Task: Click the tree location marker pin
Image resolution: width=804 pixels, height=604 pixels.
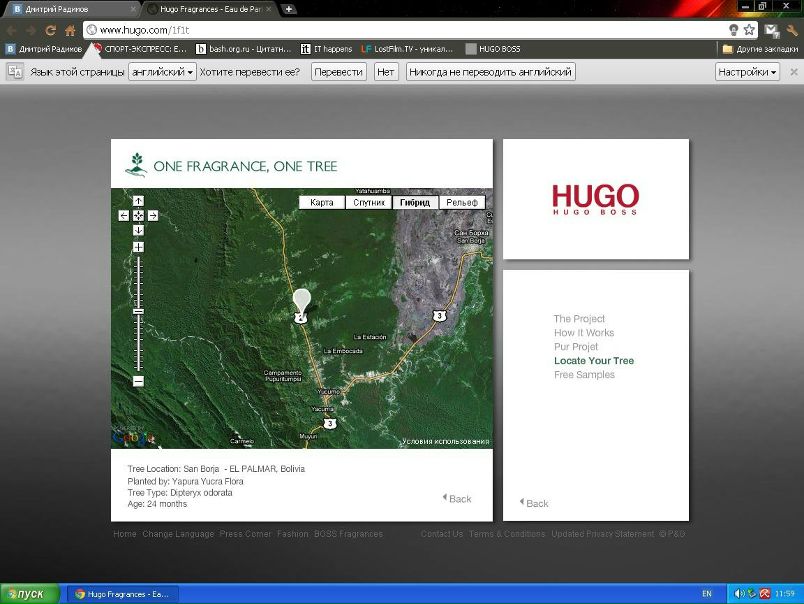Action: click(301, 302)
